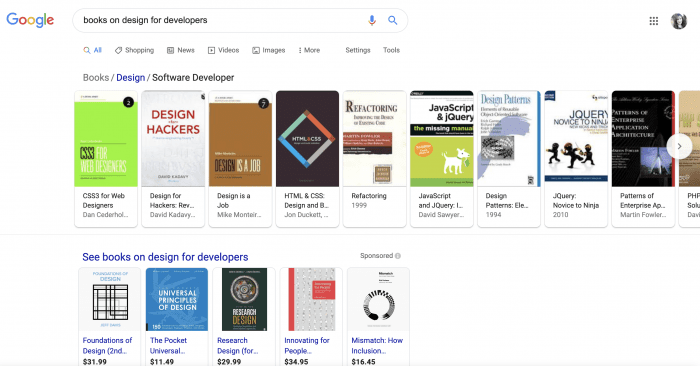Click the Research Design product image
This screenshot has height=366, width=700.
point(244,299)
